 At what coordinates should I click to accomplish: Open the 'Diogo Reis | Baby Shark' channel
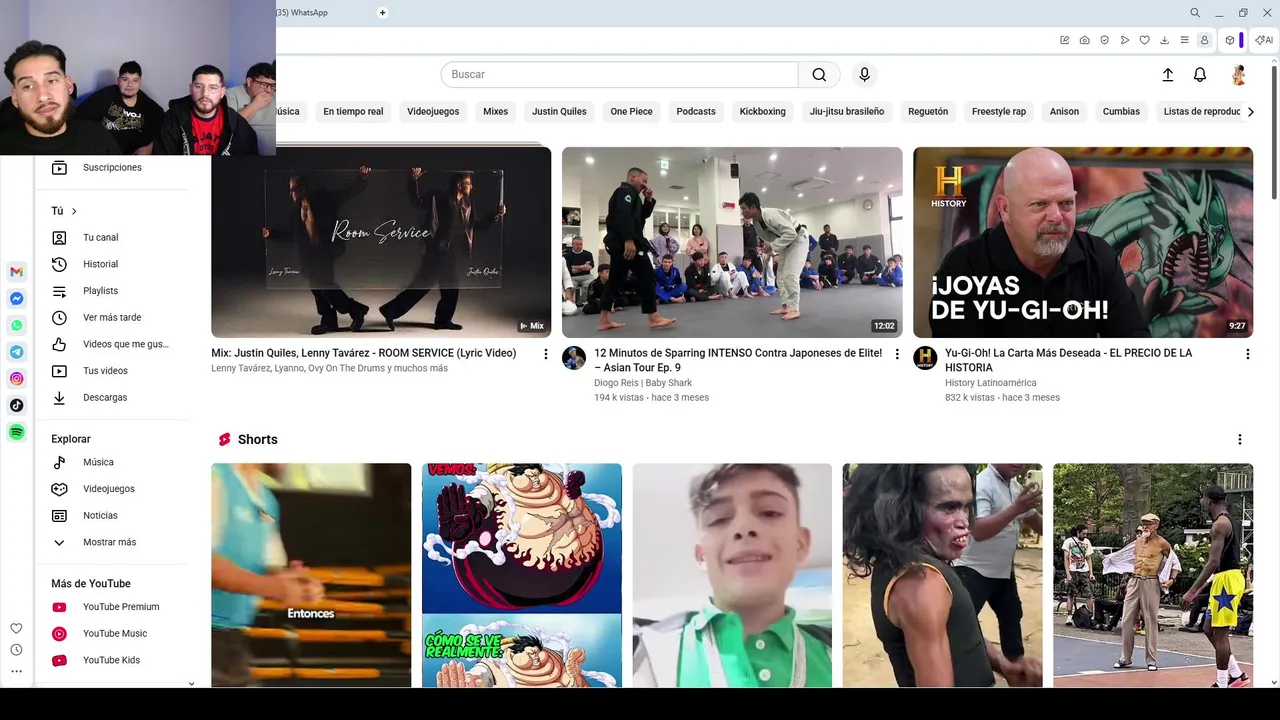[643, 383]
